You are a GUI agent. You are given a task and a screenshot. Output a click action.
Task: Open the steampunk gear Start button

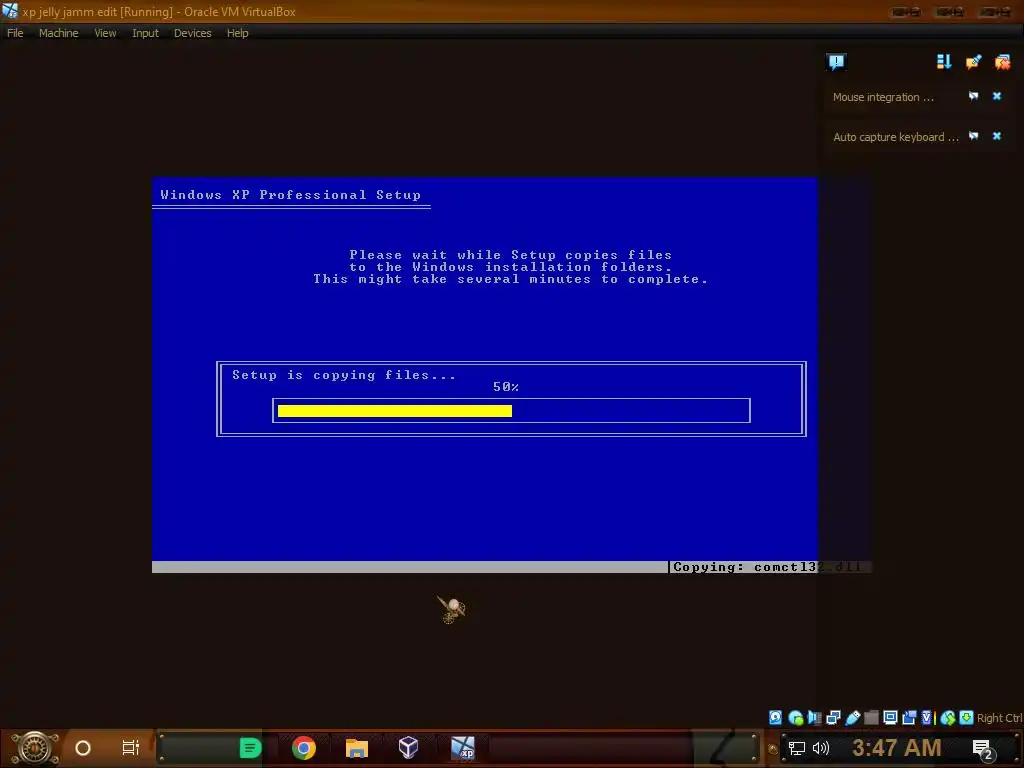tap(35, 748)
